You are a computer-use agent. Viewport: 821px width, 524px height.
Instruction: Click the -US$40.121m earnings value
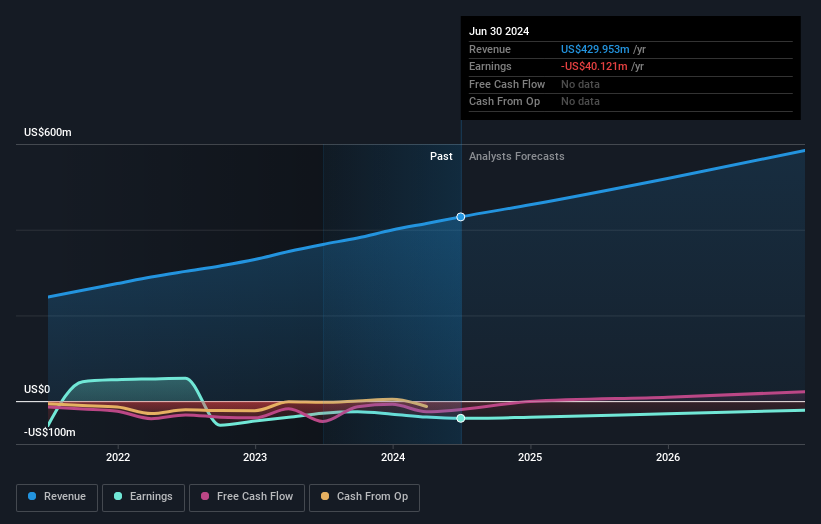pyautogui.click(x=594, y=66)
